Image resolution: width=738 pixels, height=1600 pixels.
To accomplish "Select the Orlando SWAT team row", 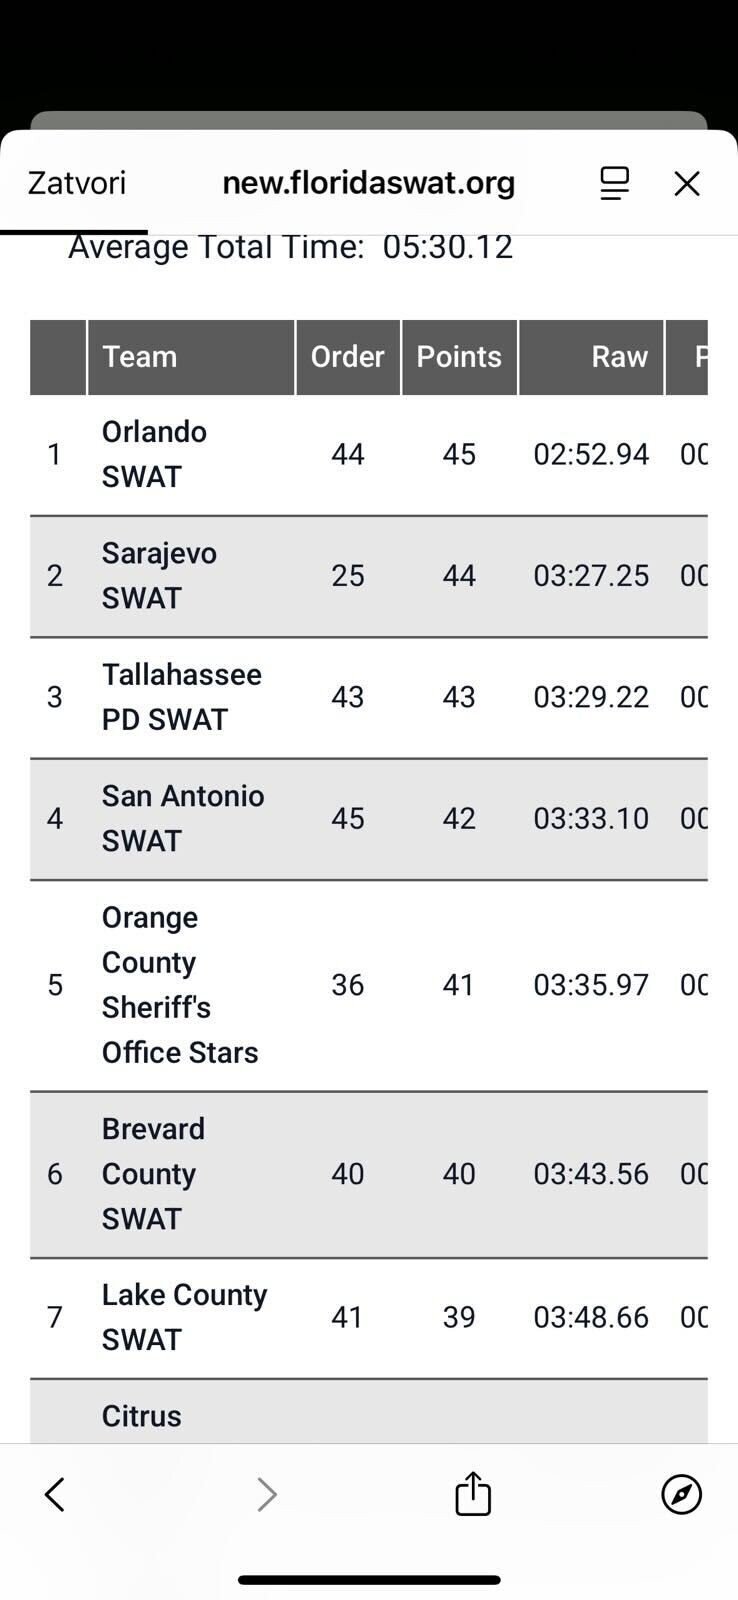I will (x=154, y=454).
